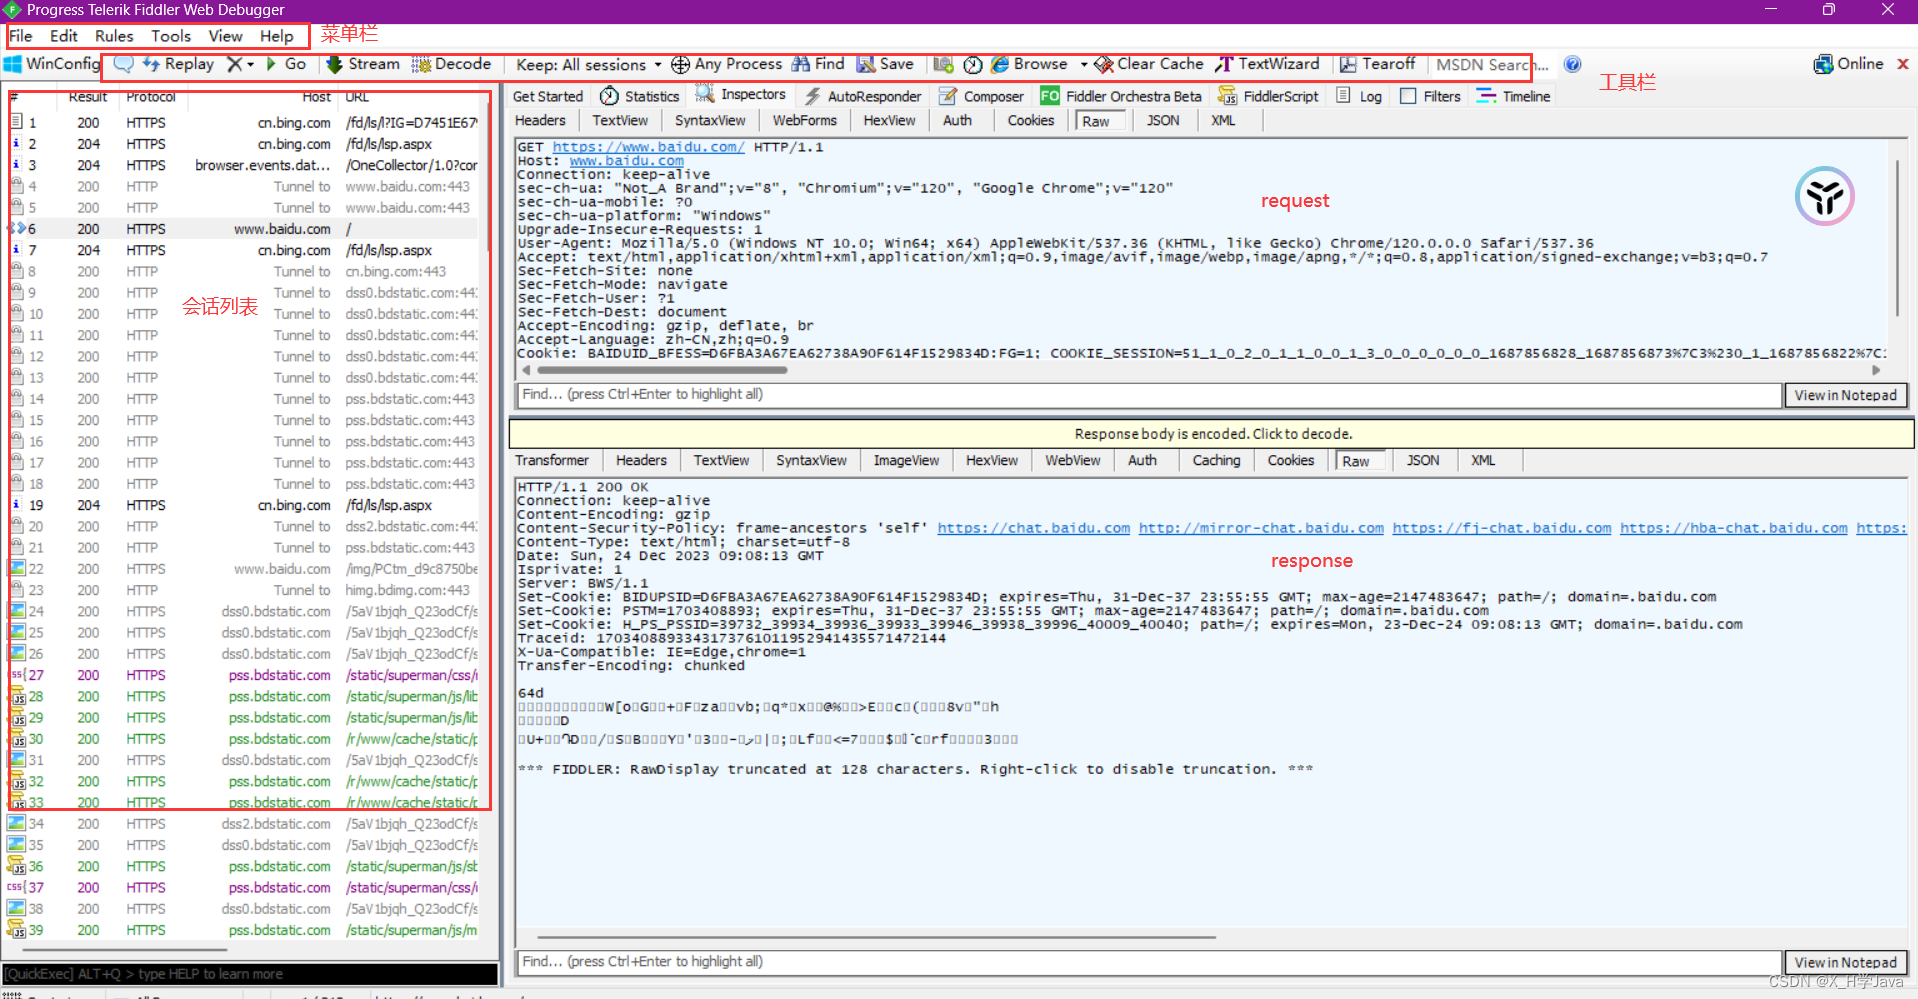Select request Cookies inspector tab
This screenshot has width=1918, height=999.
click(x=1030, y=120)
